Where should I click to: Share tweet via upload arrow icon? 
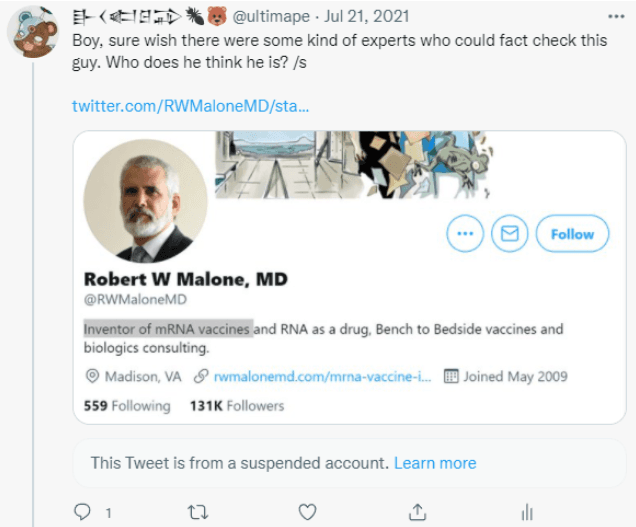point(417,512)
